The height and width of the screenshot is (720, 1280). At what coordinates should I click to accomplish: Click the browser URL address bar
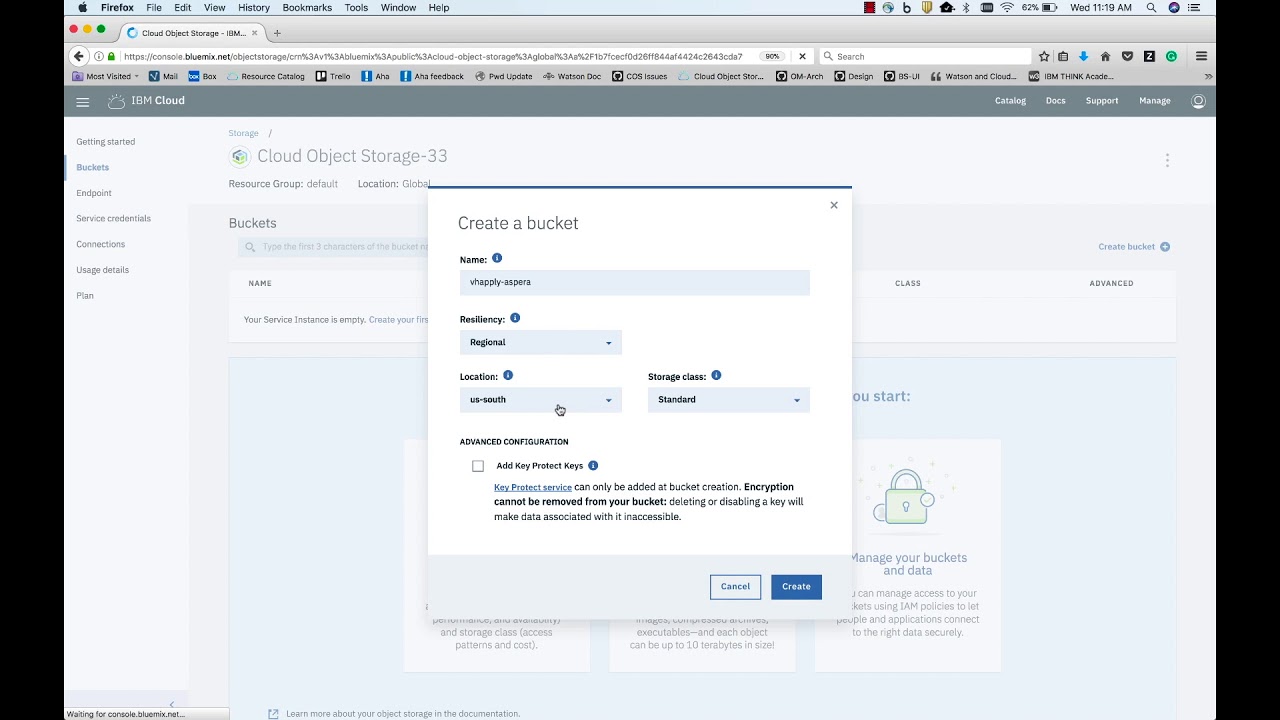pos(433,57)
